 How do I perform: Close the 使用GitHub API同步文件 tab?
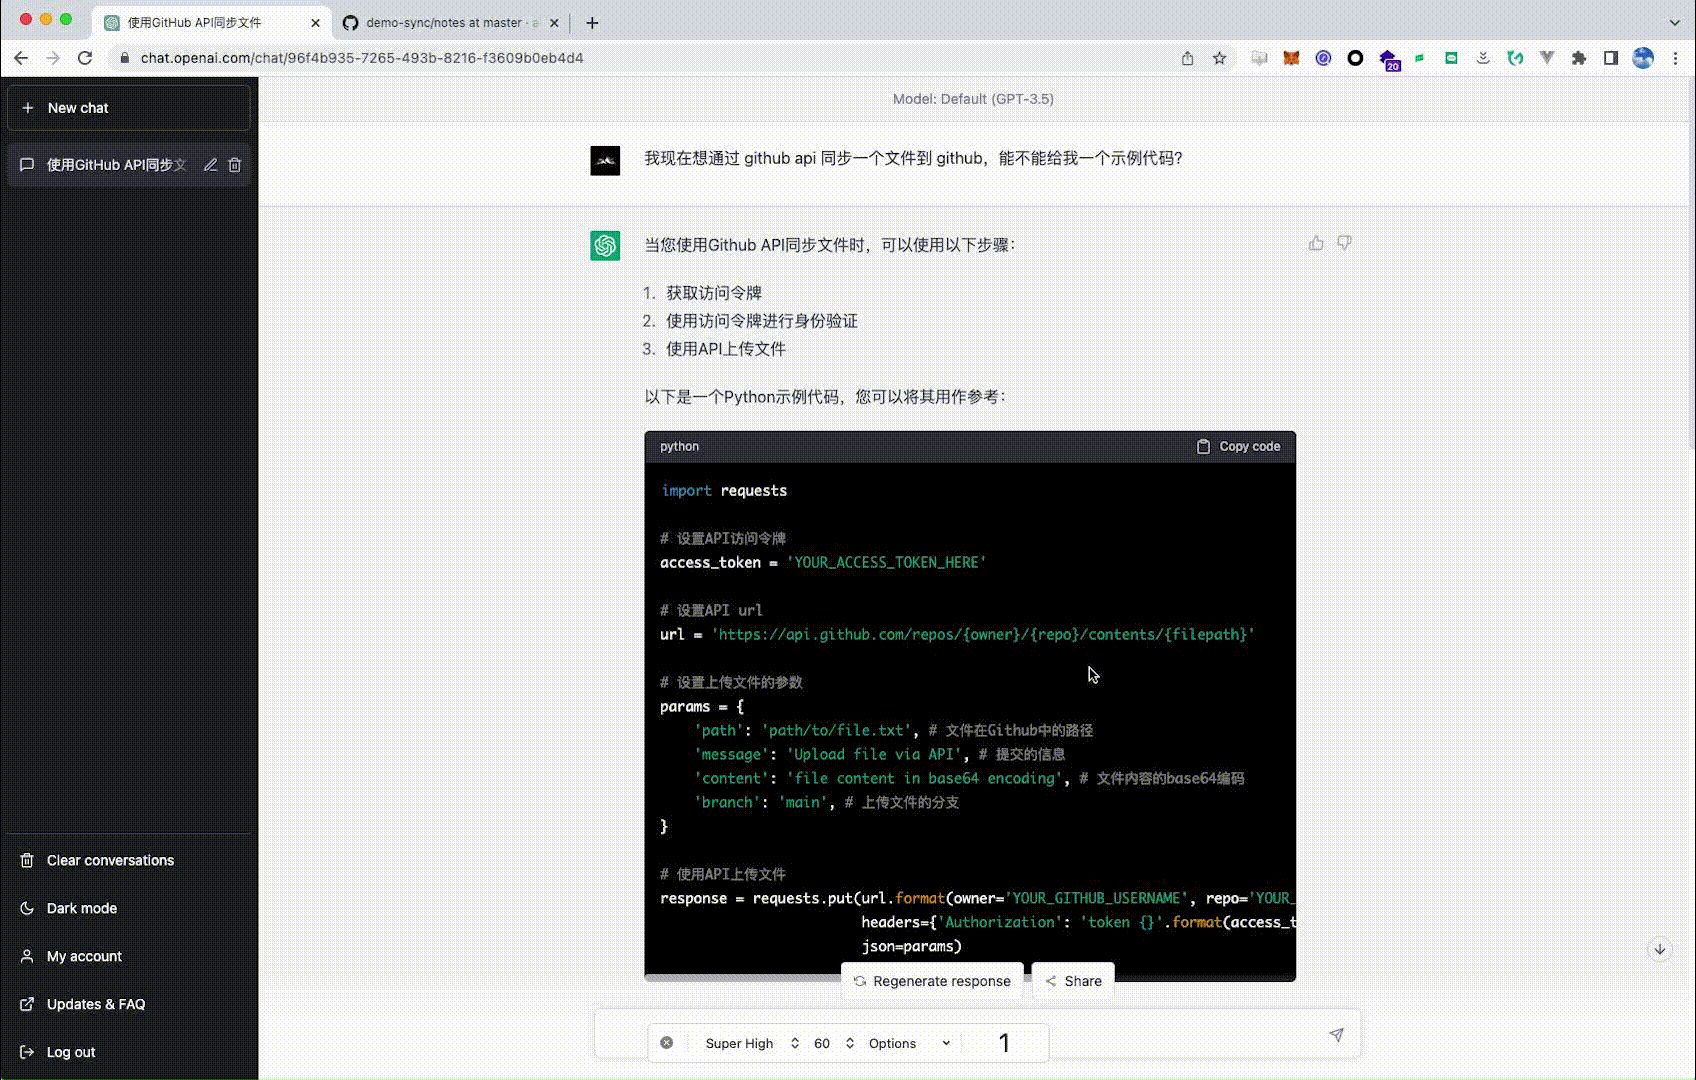click(x=316, y=22)
